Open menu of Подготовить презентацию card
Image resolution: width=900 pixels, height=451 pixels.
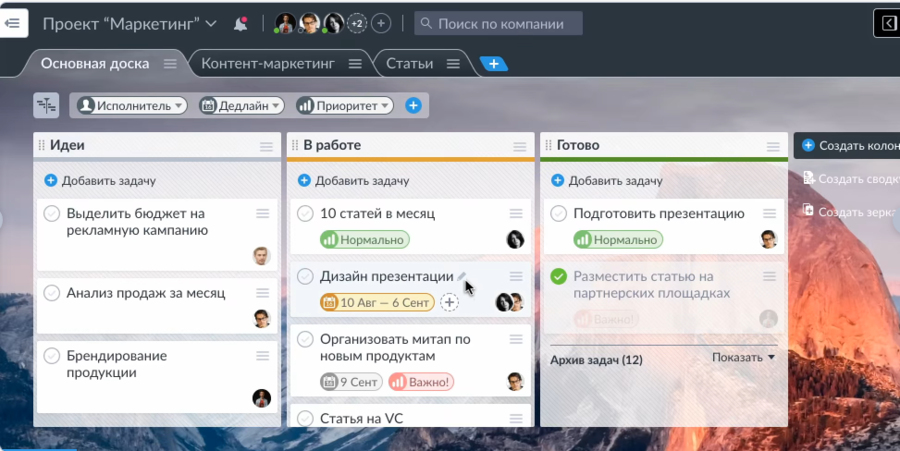point(770,213)
